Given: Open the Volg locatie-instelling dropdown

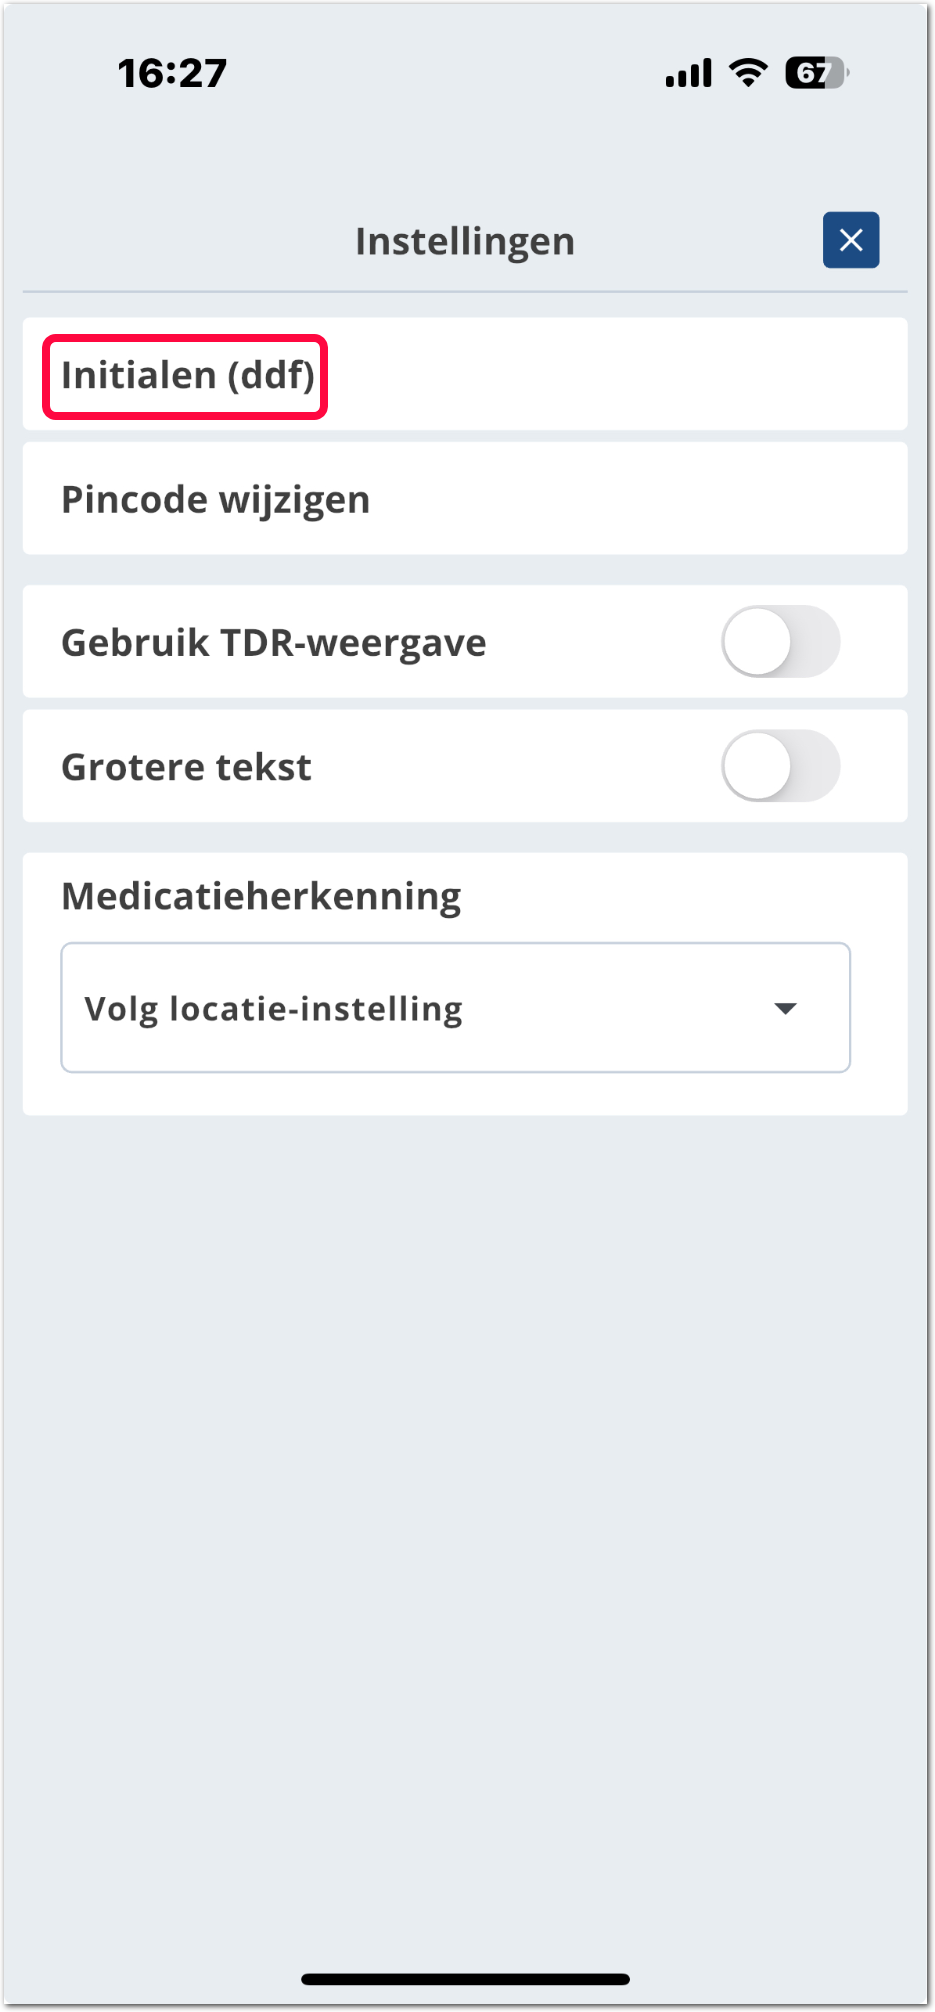Looking at the screenshot, I should click(x=455, y=1008).
